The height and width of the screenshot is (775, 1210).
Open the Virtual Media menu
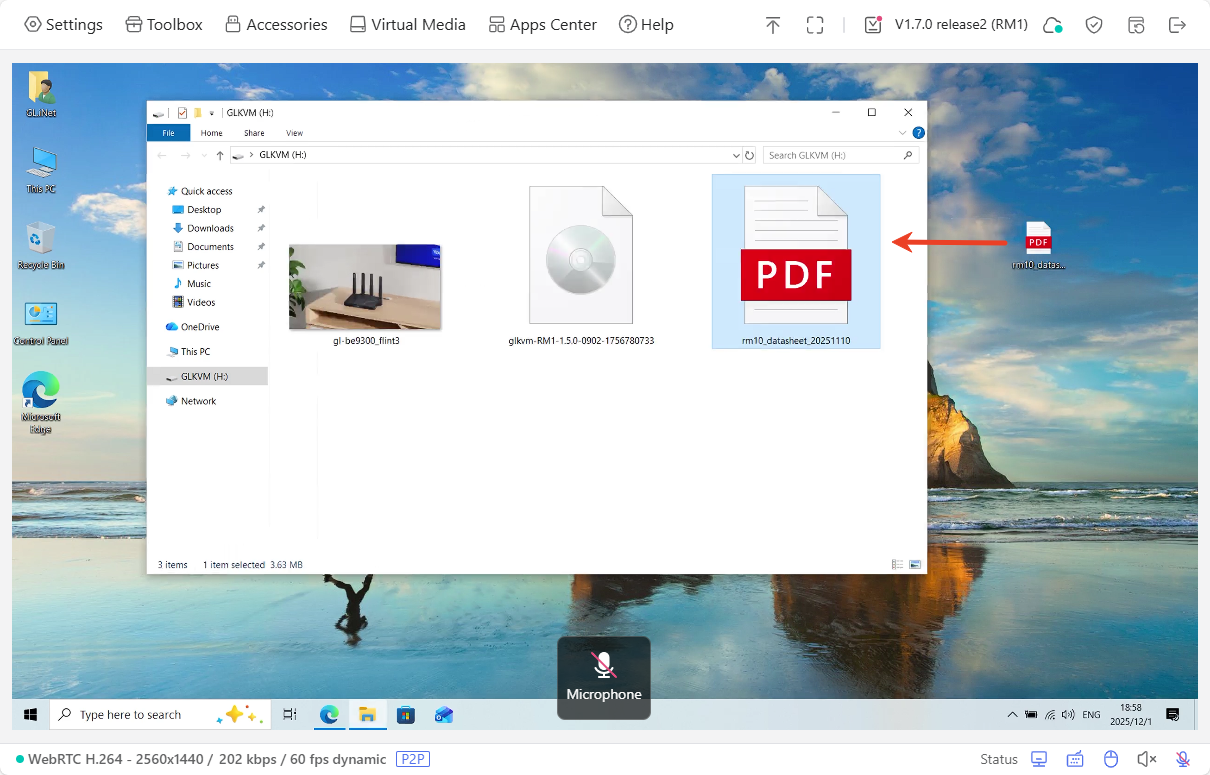tap(407, 24)
